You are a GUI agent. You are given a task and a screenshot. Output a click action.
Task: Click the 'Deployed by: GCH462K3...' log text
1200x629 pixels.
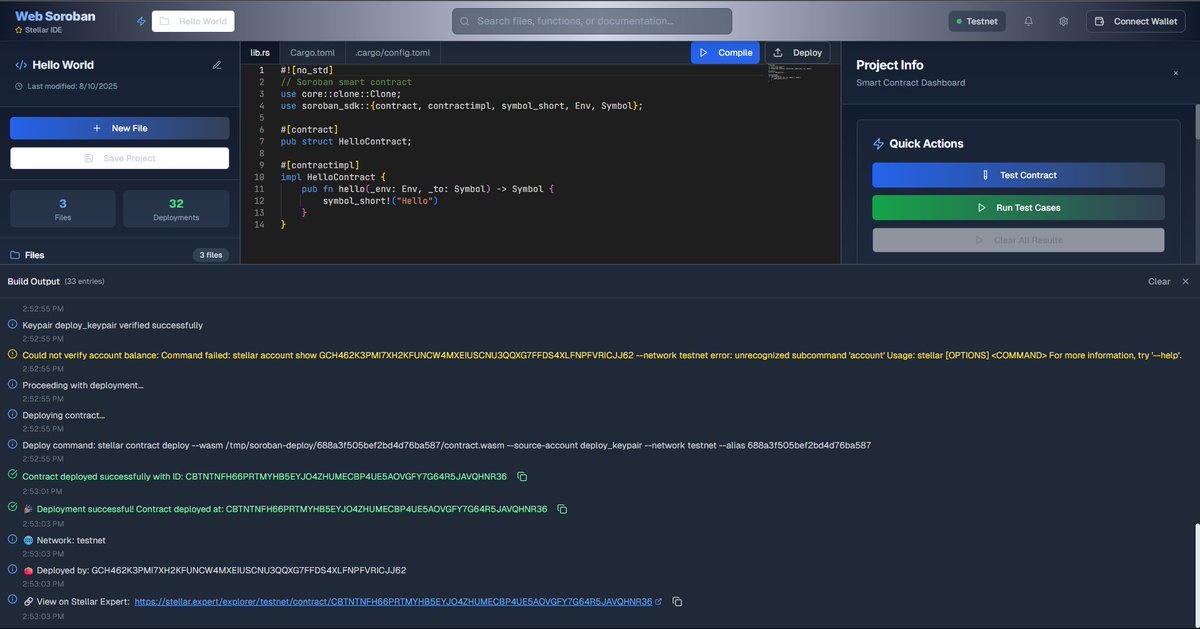[x=221, y=570]
